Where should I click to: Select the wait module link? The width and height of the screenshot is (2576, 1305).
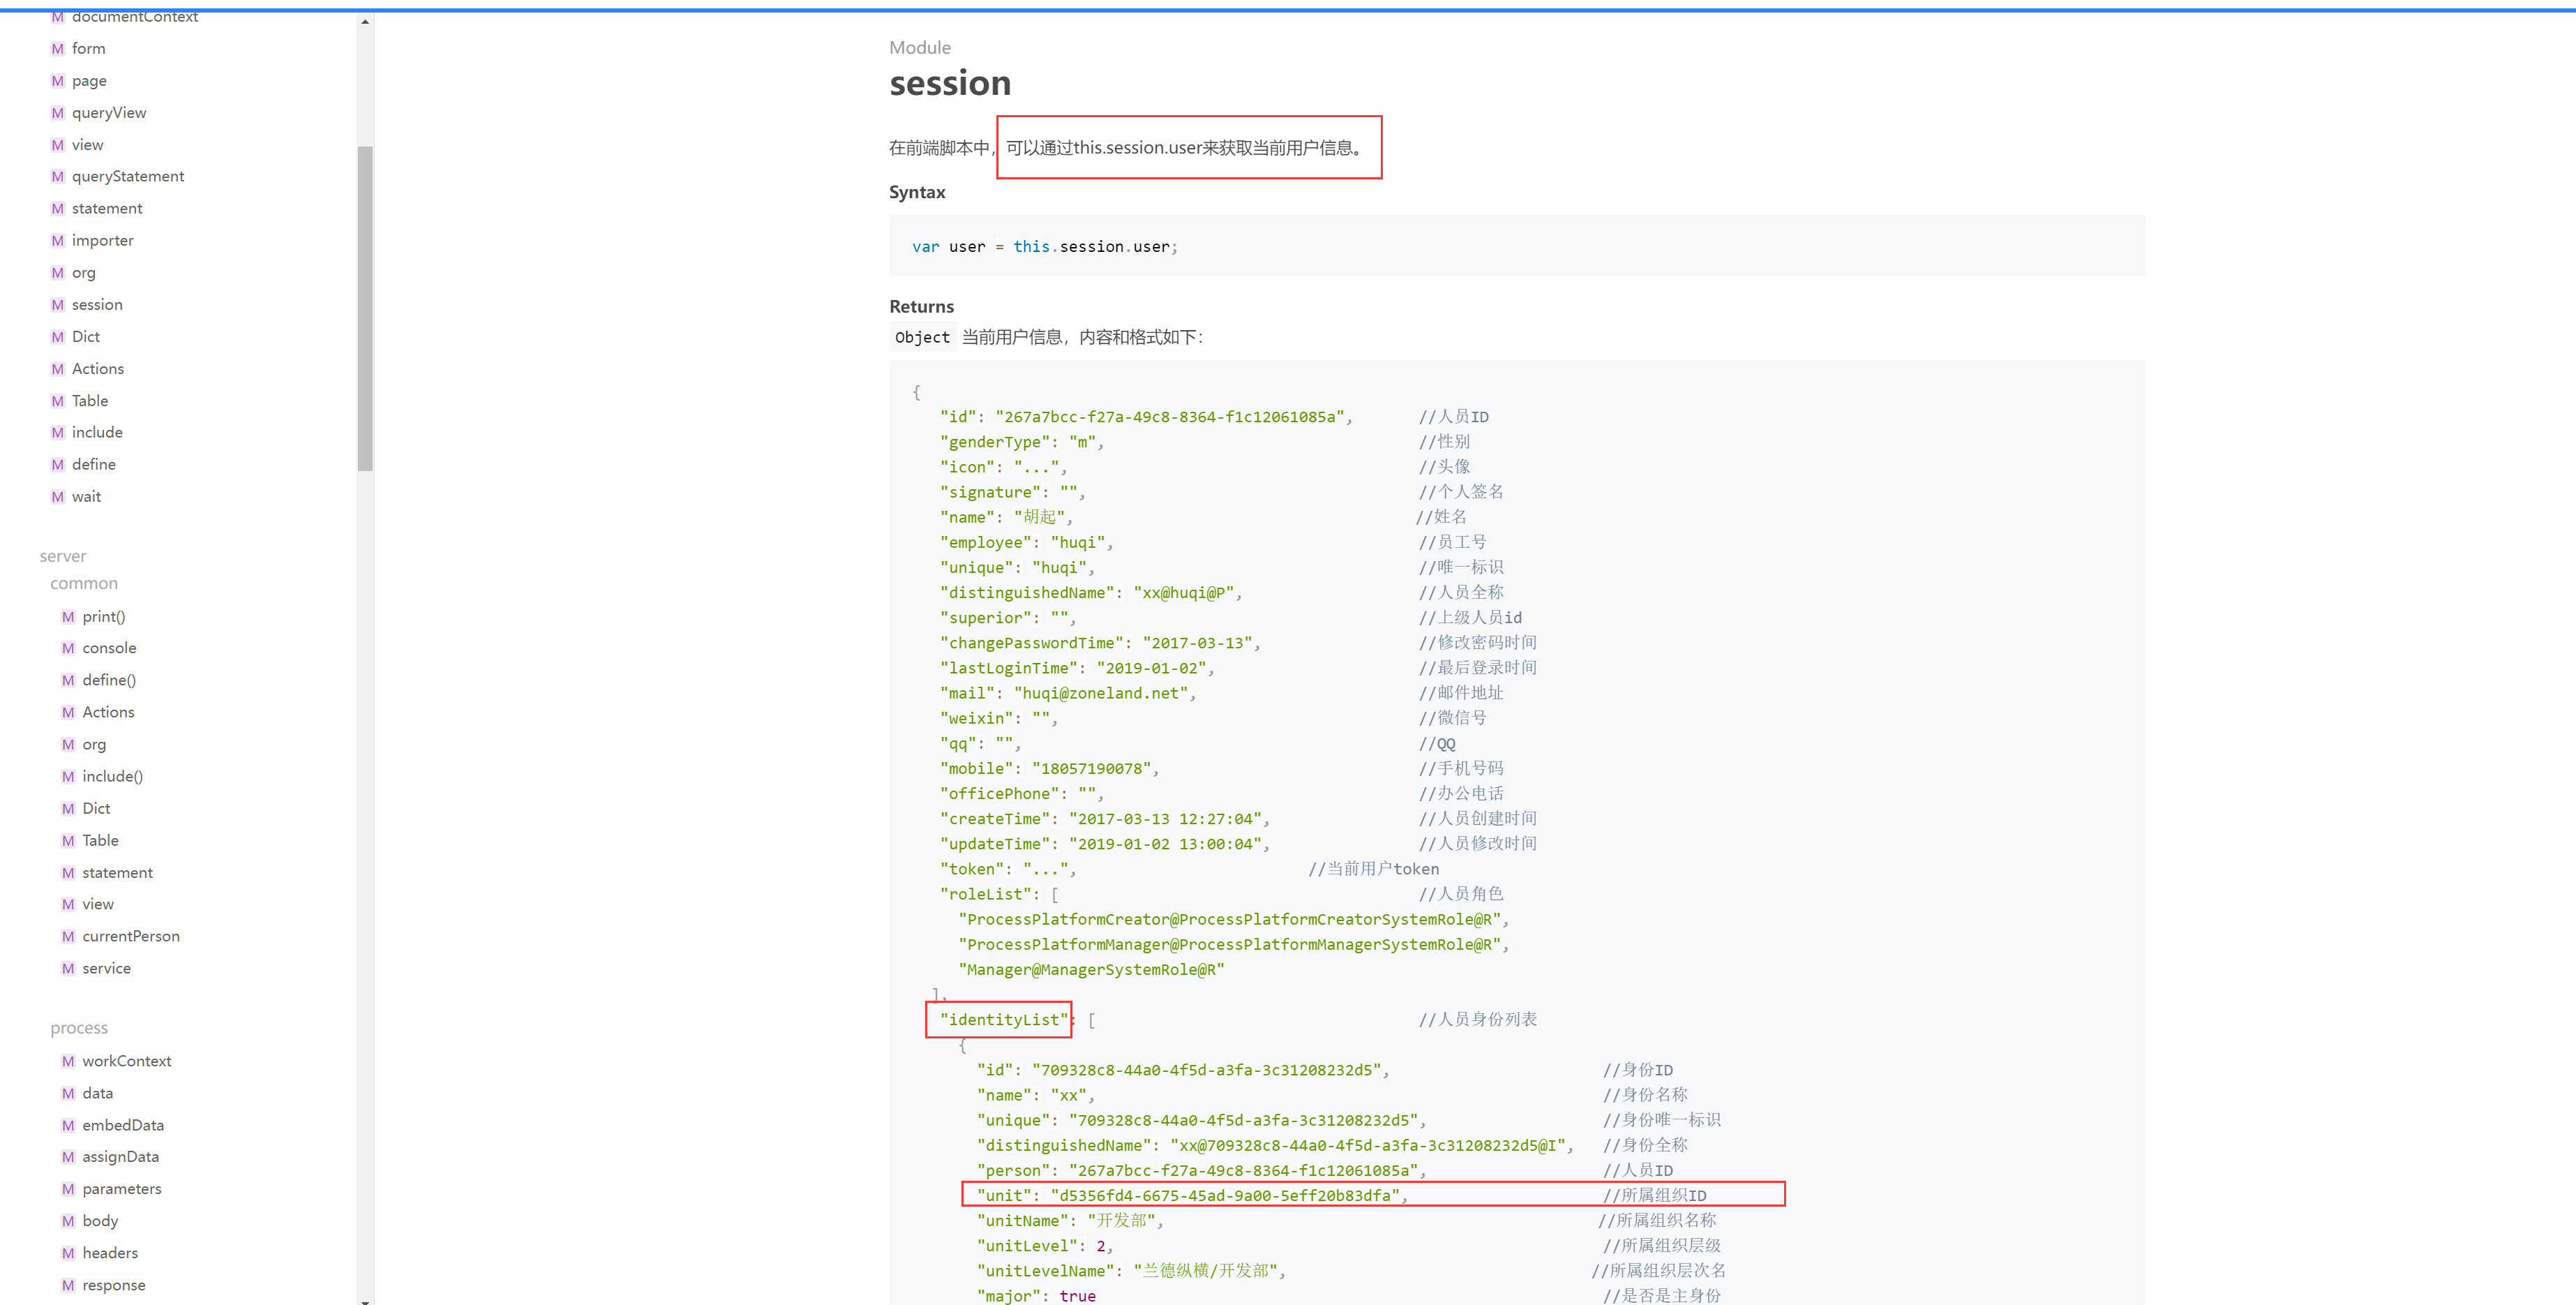tap(86, 497)
